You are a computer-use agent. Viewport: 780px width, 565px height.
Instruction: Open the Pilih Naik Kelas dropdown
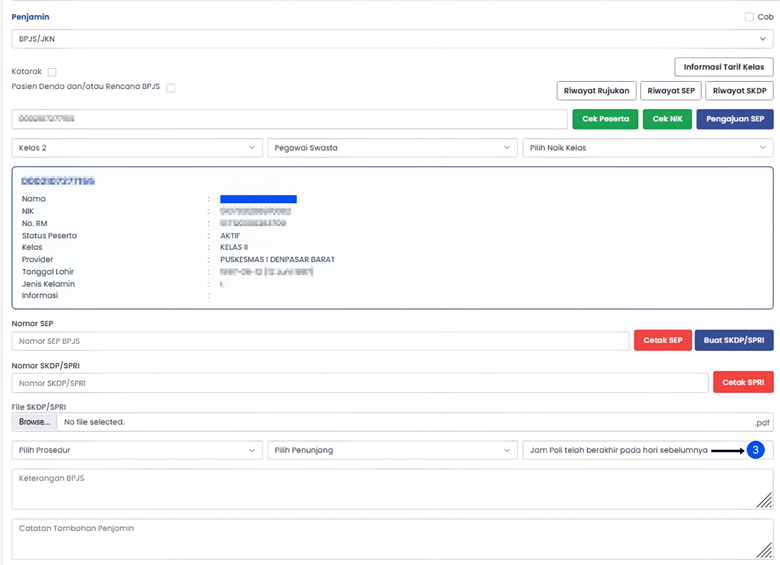tap(647, 148)
